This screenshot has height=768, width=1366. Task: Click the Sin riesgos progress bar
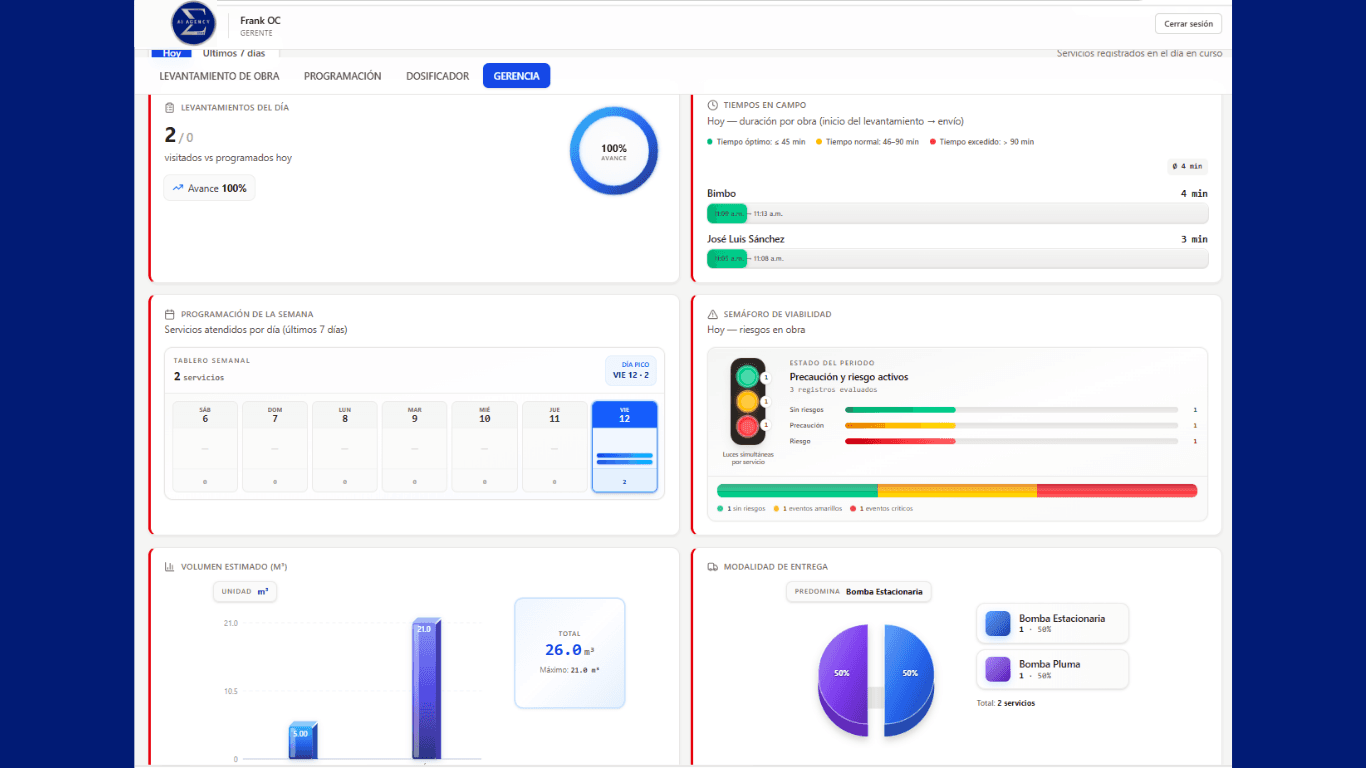(1011, 410)
